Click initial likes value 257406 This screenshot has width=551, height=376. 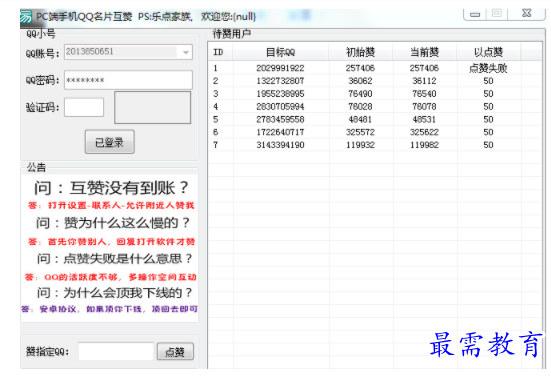pyautogui.click(x=360, y=68)
